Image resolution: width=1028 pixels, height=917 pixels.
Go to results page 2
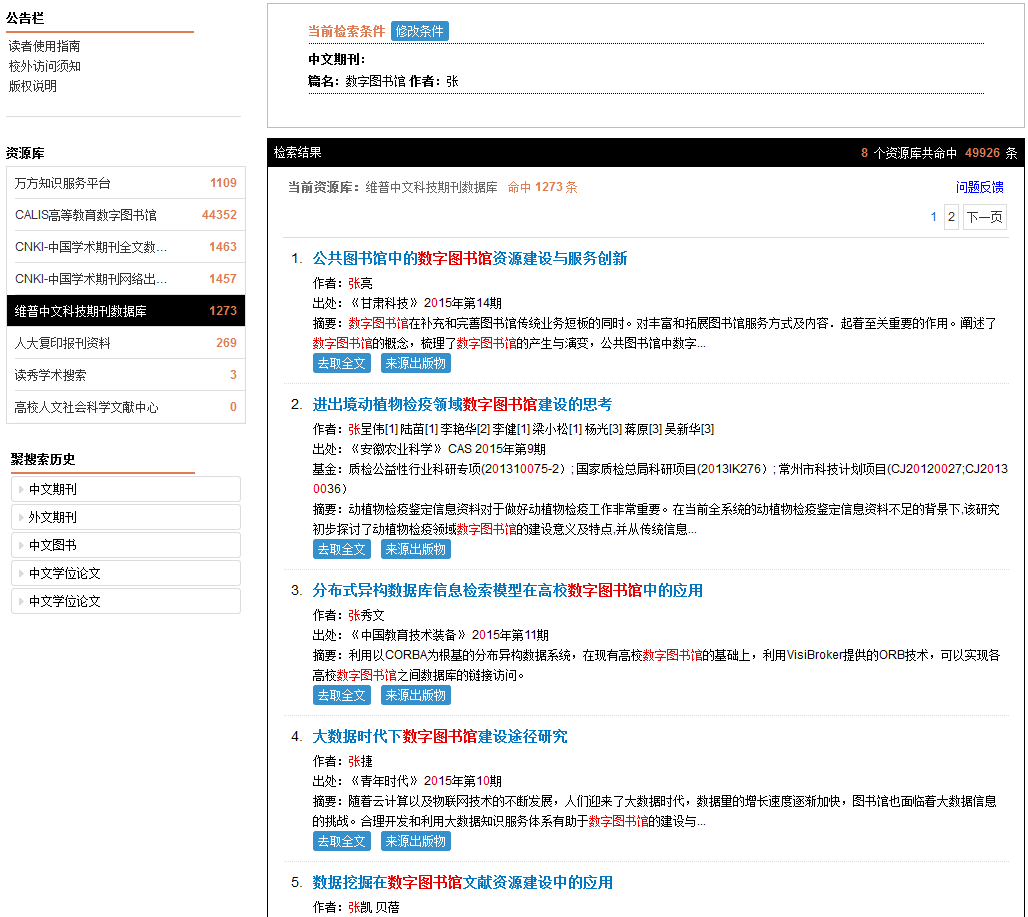951,217
